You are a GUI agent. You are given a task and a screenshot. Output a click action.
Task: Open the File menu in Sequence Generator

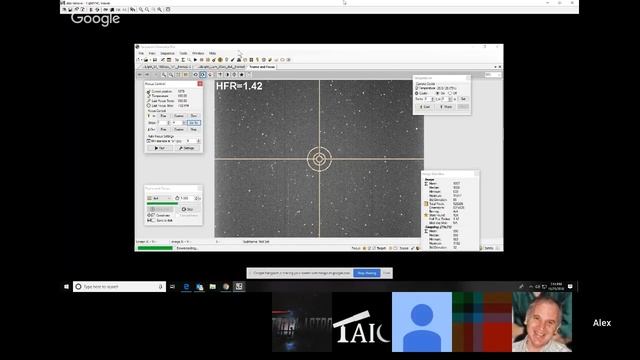(x=141, y=53)
